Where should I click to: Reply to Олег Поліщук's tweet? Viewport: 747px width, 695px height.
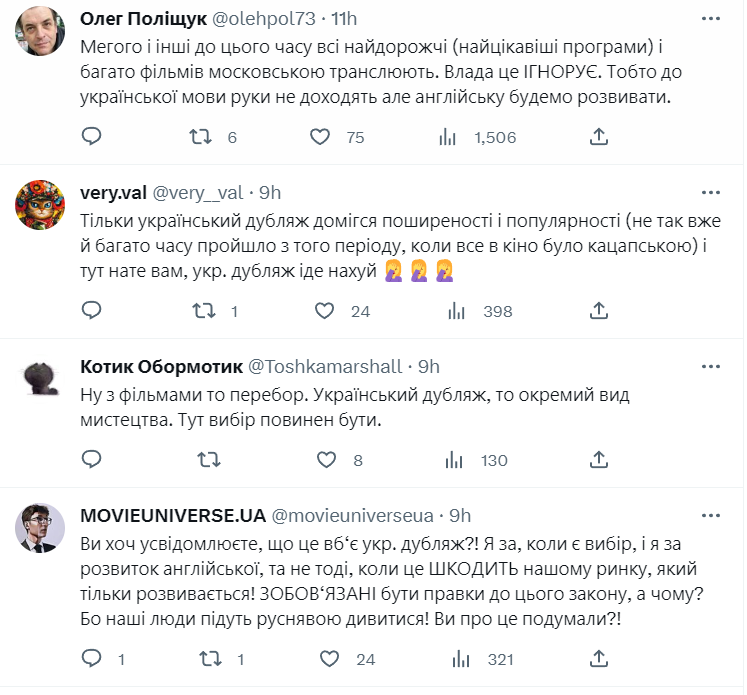pyautogui.click(x=91, y=136)
